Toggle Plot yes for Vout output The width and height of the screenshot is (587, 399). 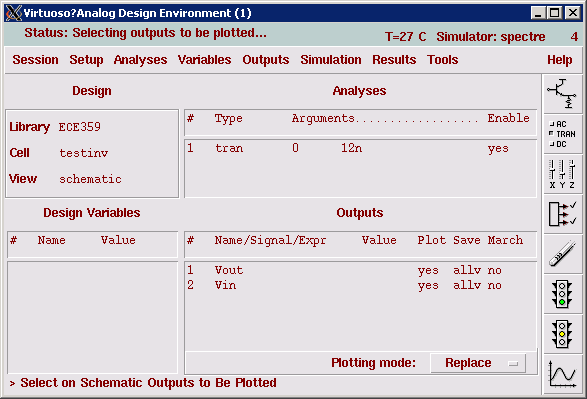coord(428,270)
